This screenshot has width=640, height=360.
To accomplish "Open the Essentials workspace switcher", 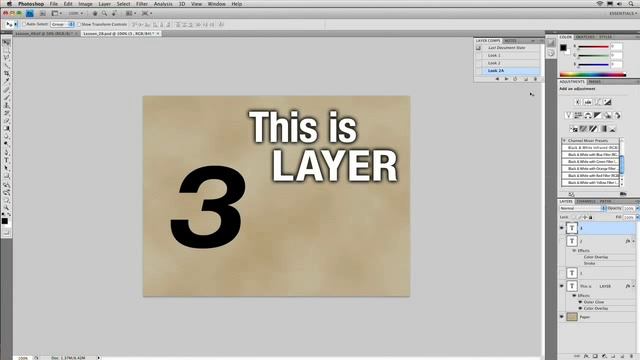I will (x=623, y=13).
